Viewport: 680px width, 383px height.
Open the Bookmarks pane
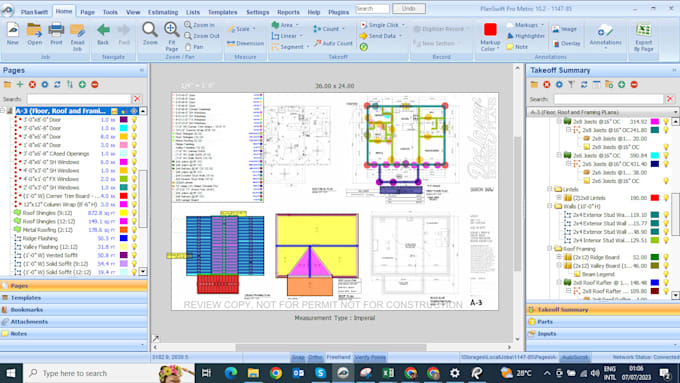click(x=74, y=310)
